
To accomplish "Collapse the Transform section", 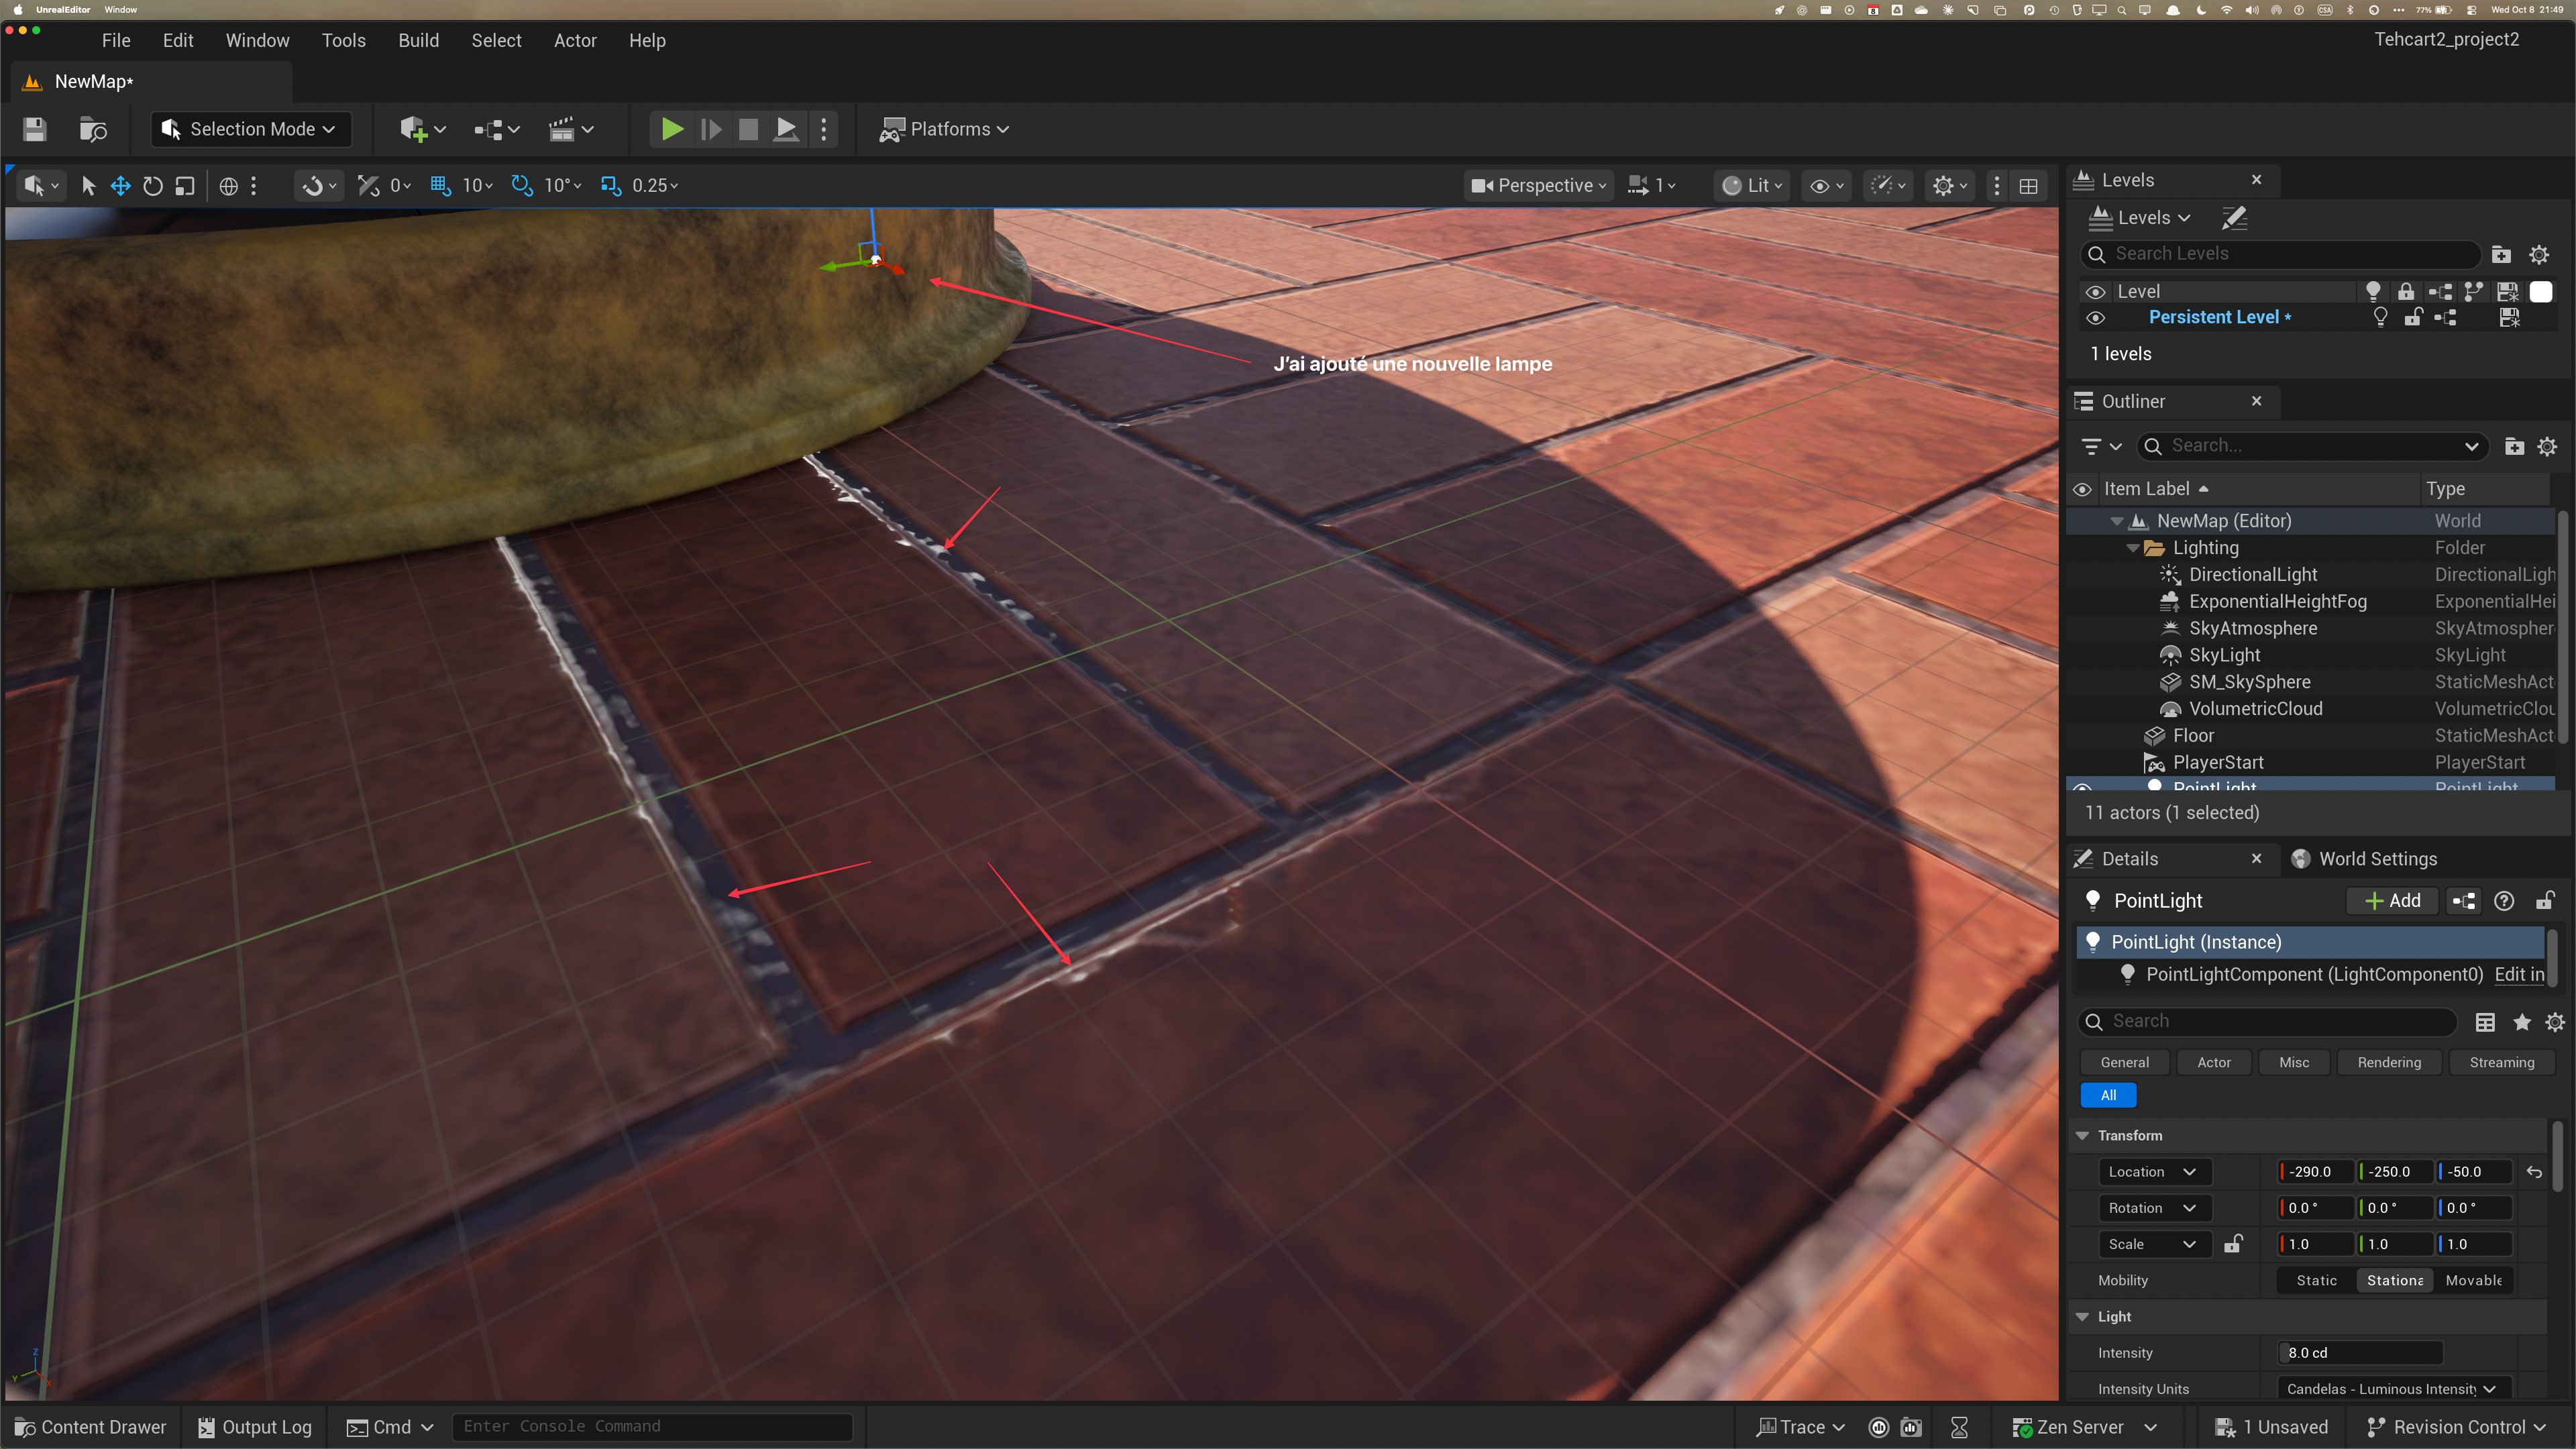I will 2083,1136.
